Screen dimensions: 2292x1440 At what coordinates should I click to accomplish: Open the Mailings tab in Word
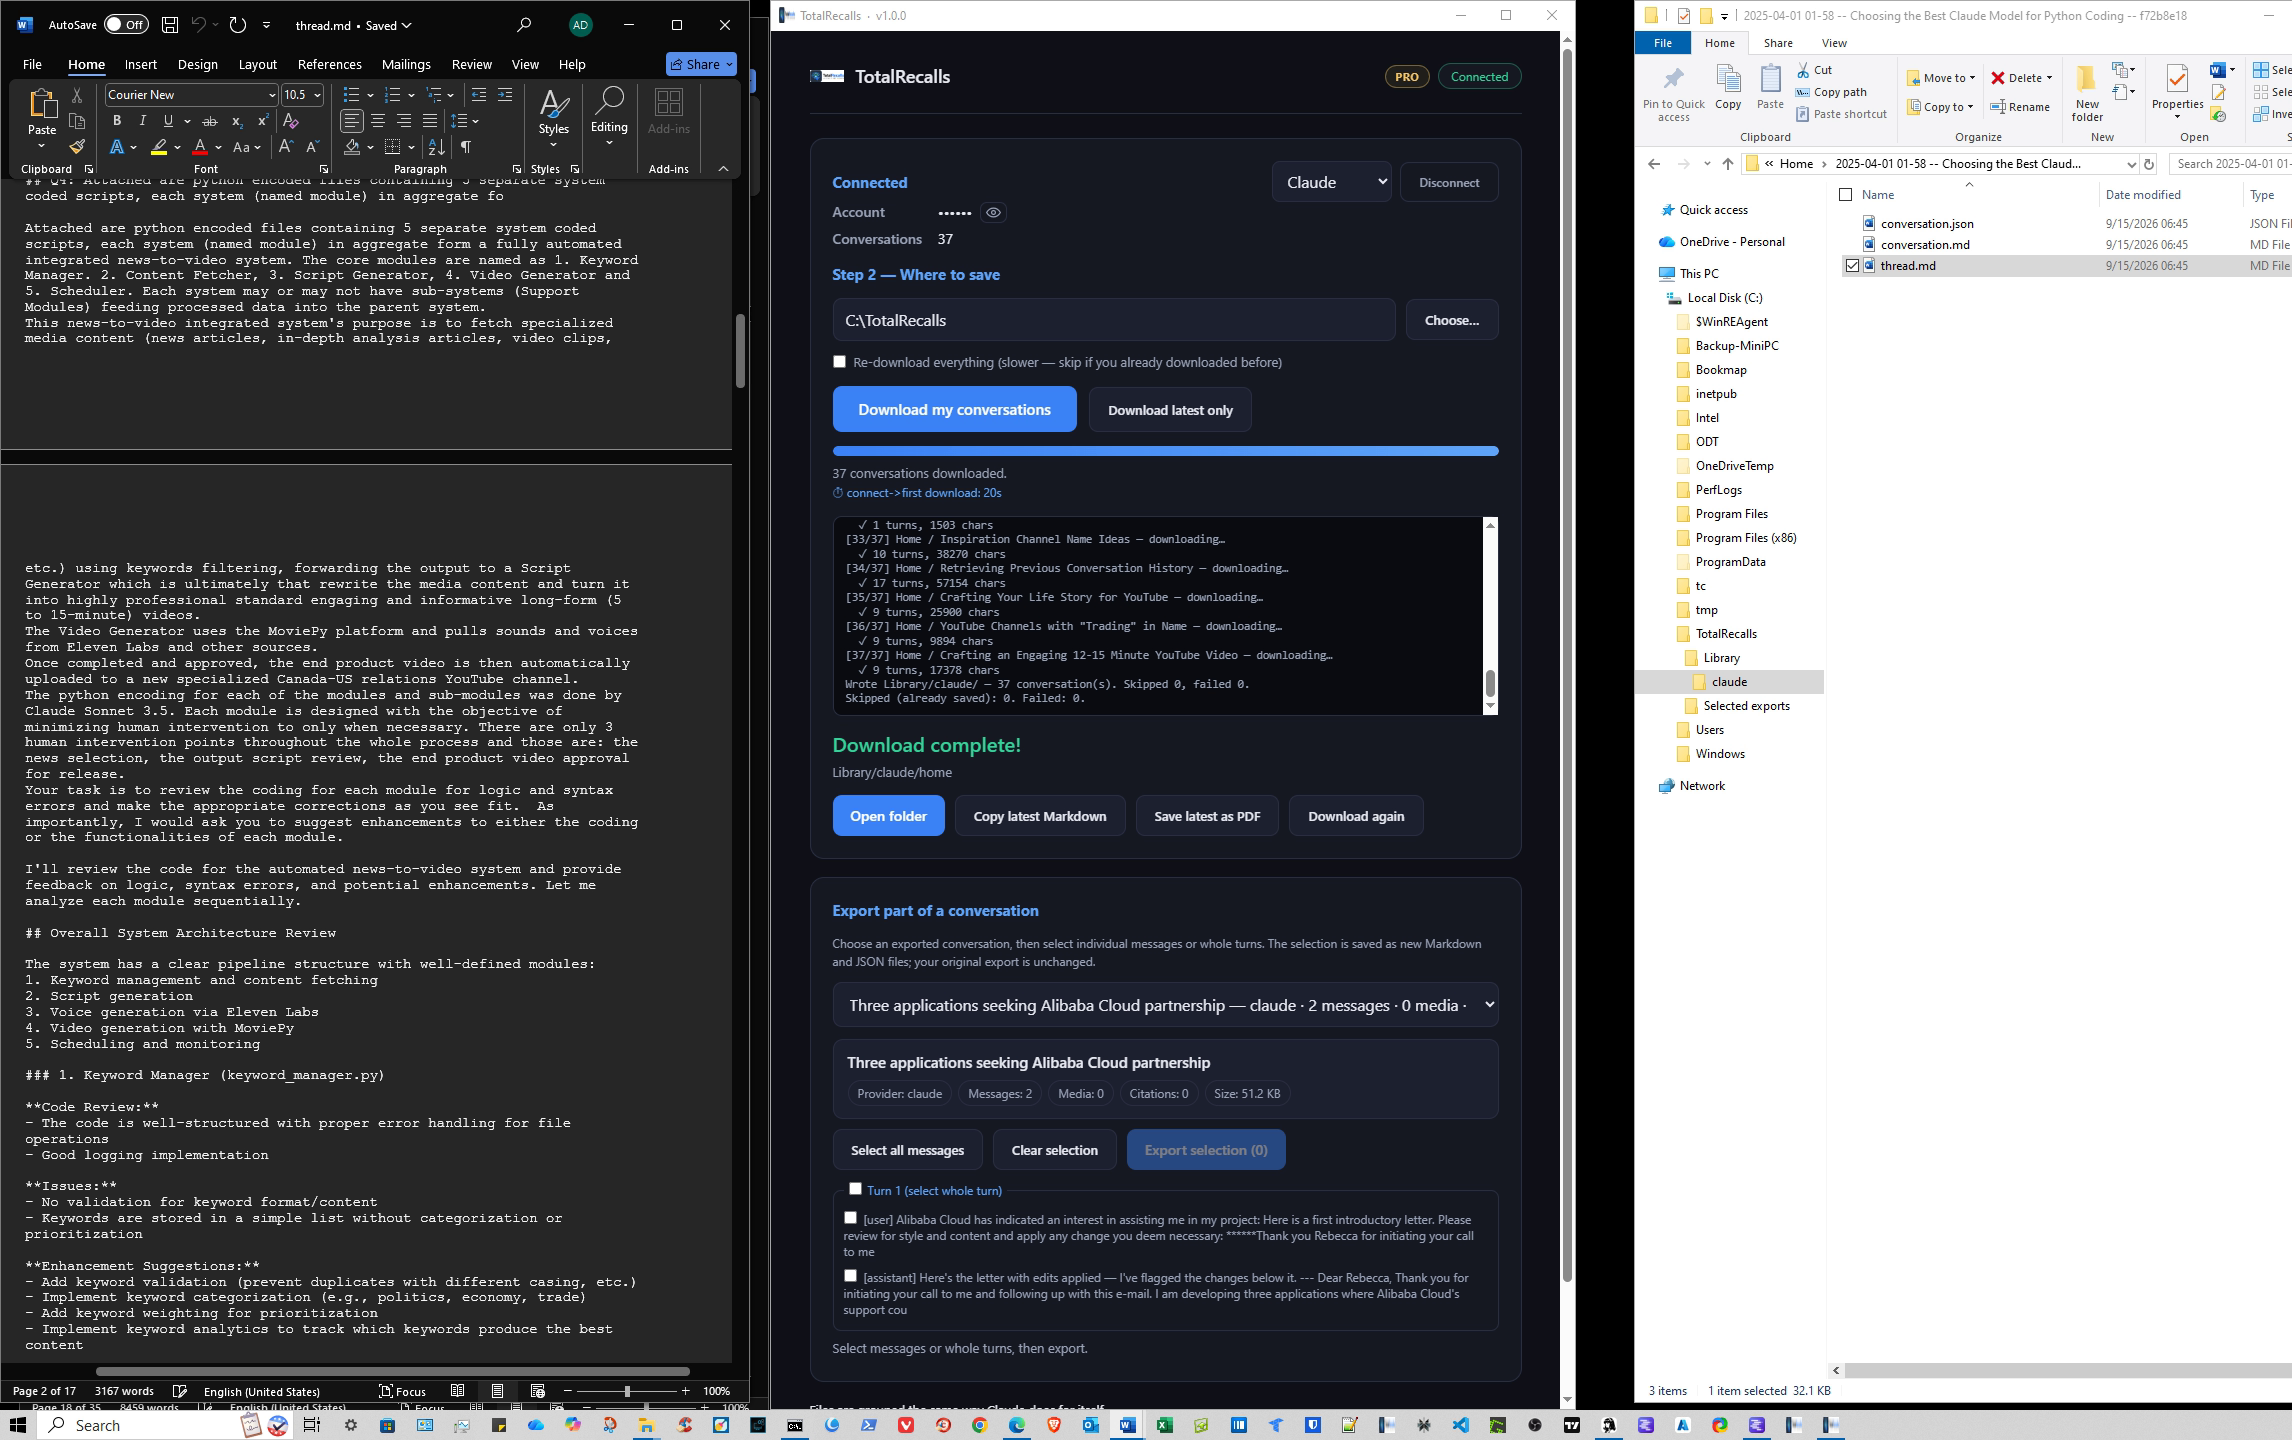point(406,64)
